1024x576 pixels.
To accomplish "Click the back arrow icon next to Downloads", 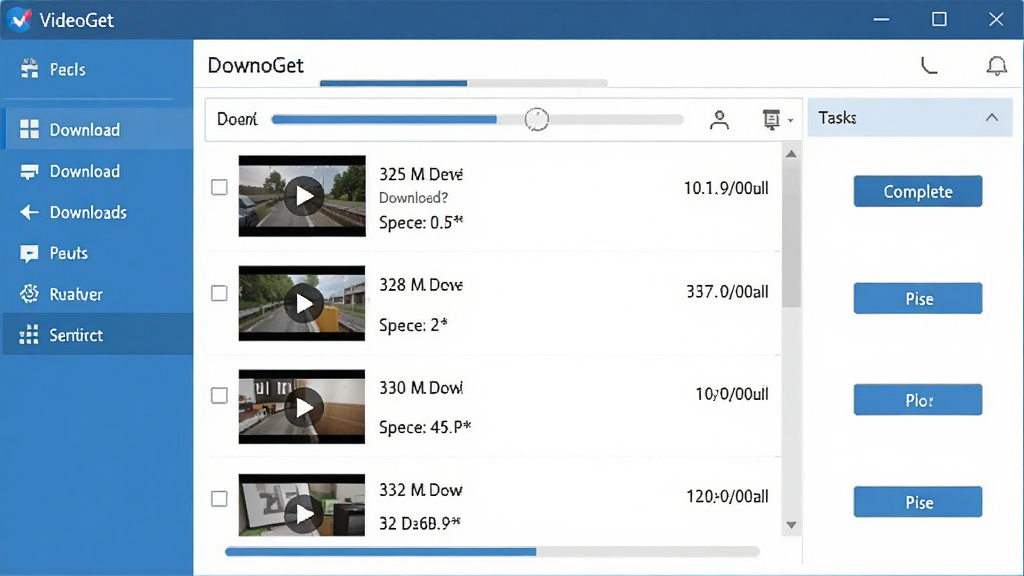I will [29, 212].
